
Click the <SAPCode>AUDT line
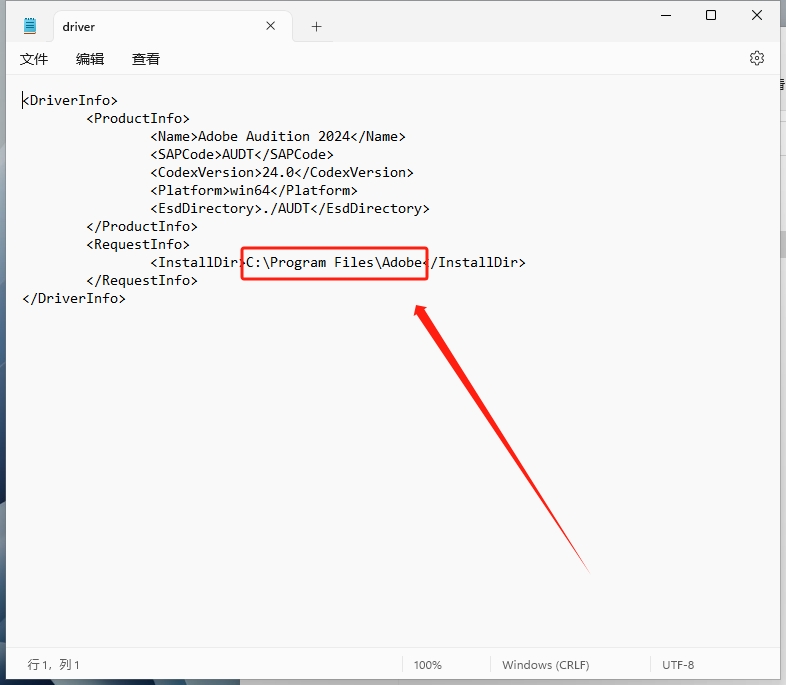(x=242, y=154)
